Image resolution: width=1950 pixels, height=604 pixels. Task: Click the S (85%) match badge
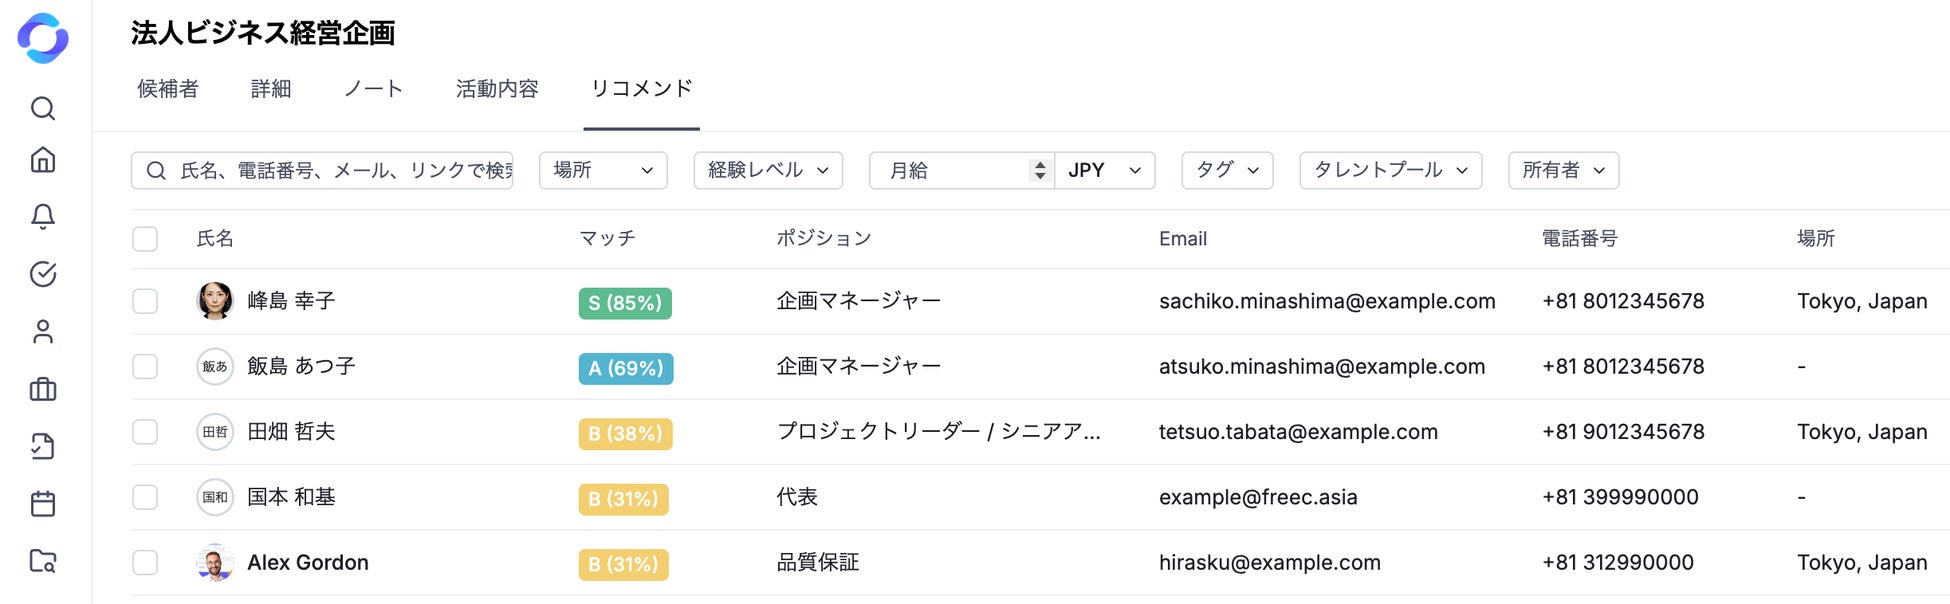pos(625,303)
